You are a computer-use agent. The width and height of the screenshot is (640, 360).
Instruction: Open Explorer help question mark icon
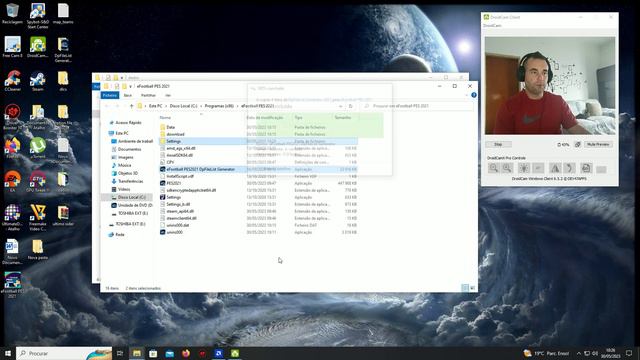(x=473, y=95)
